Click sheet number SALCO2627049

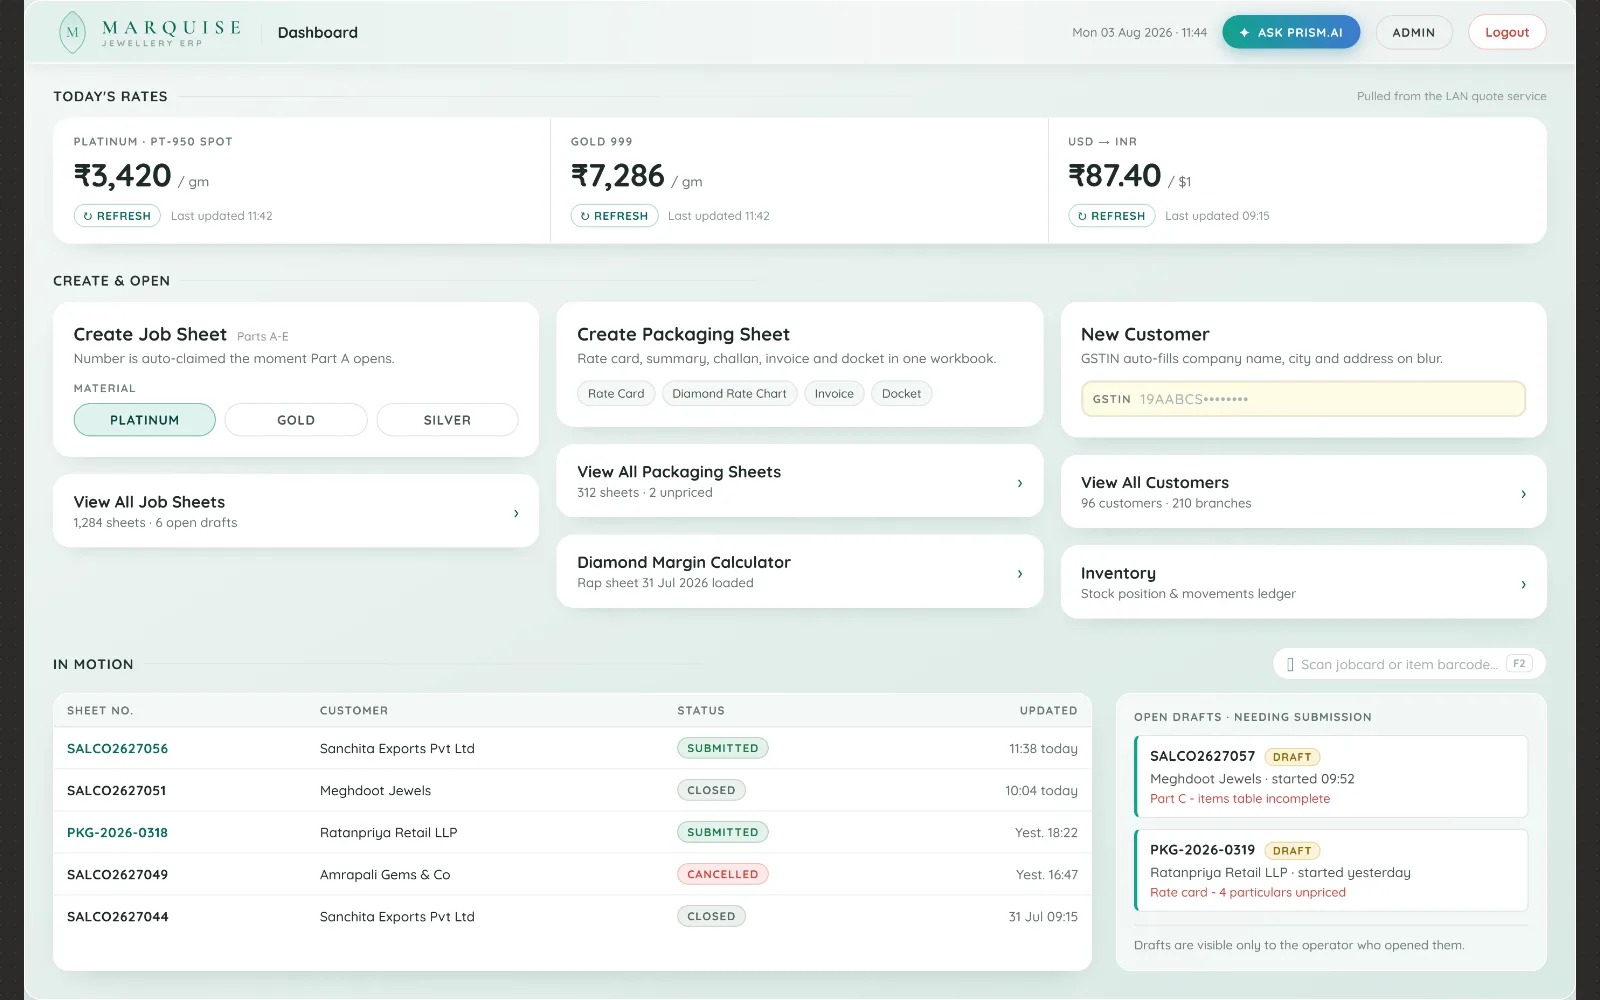point(117,875)
